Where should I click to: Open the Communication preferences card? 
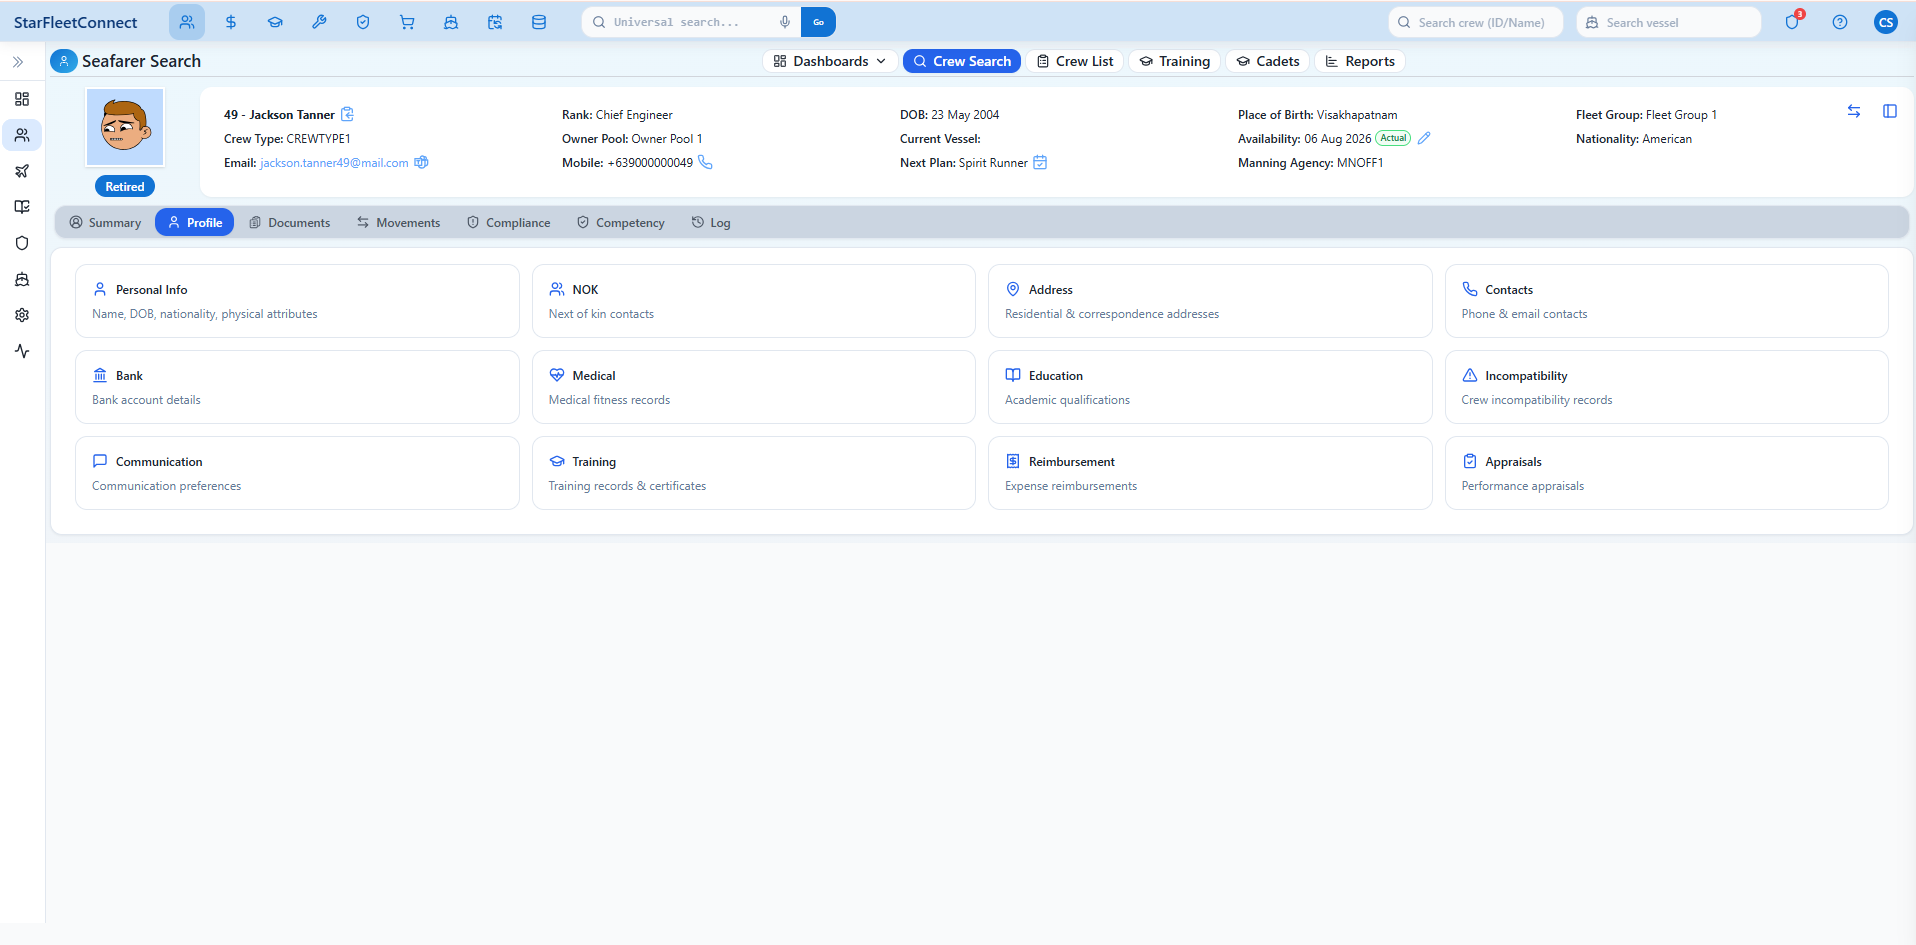[297, 473]
